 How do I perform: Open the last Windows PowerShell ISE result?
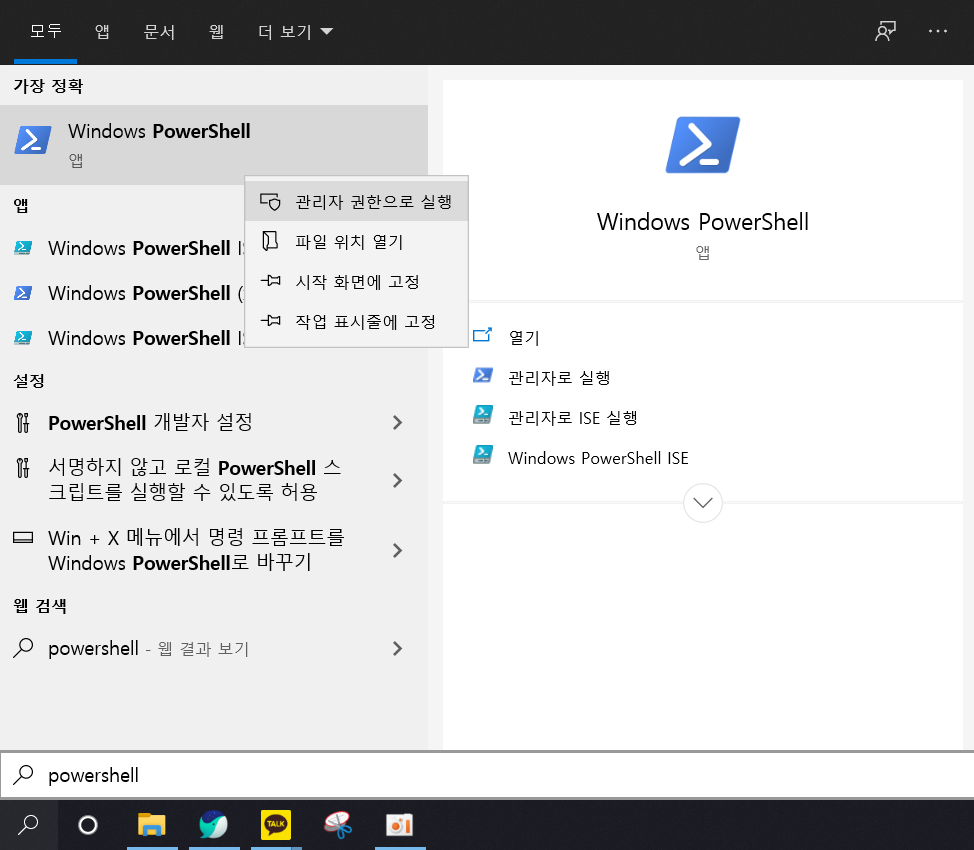tap(123, 338)
